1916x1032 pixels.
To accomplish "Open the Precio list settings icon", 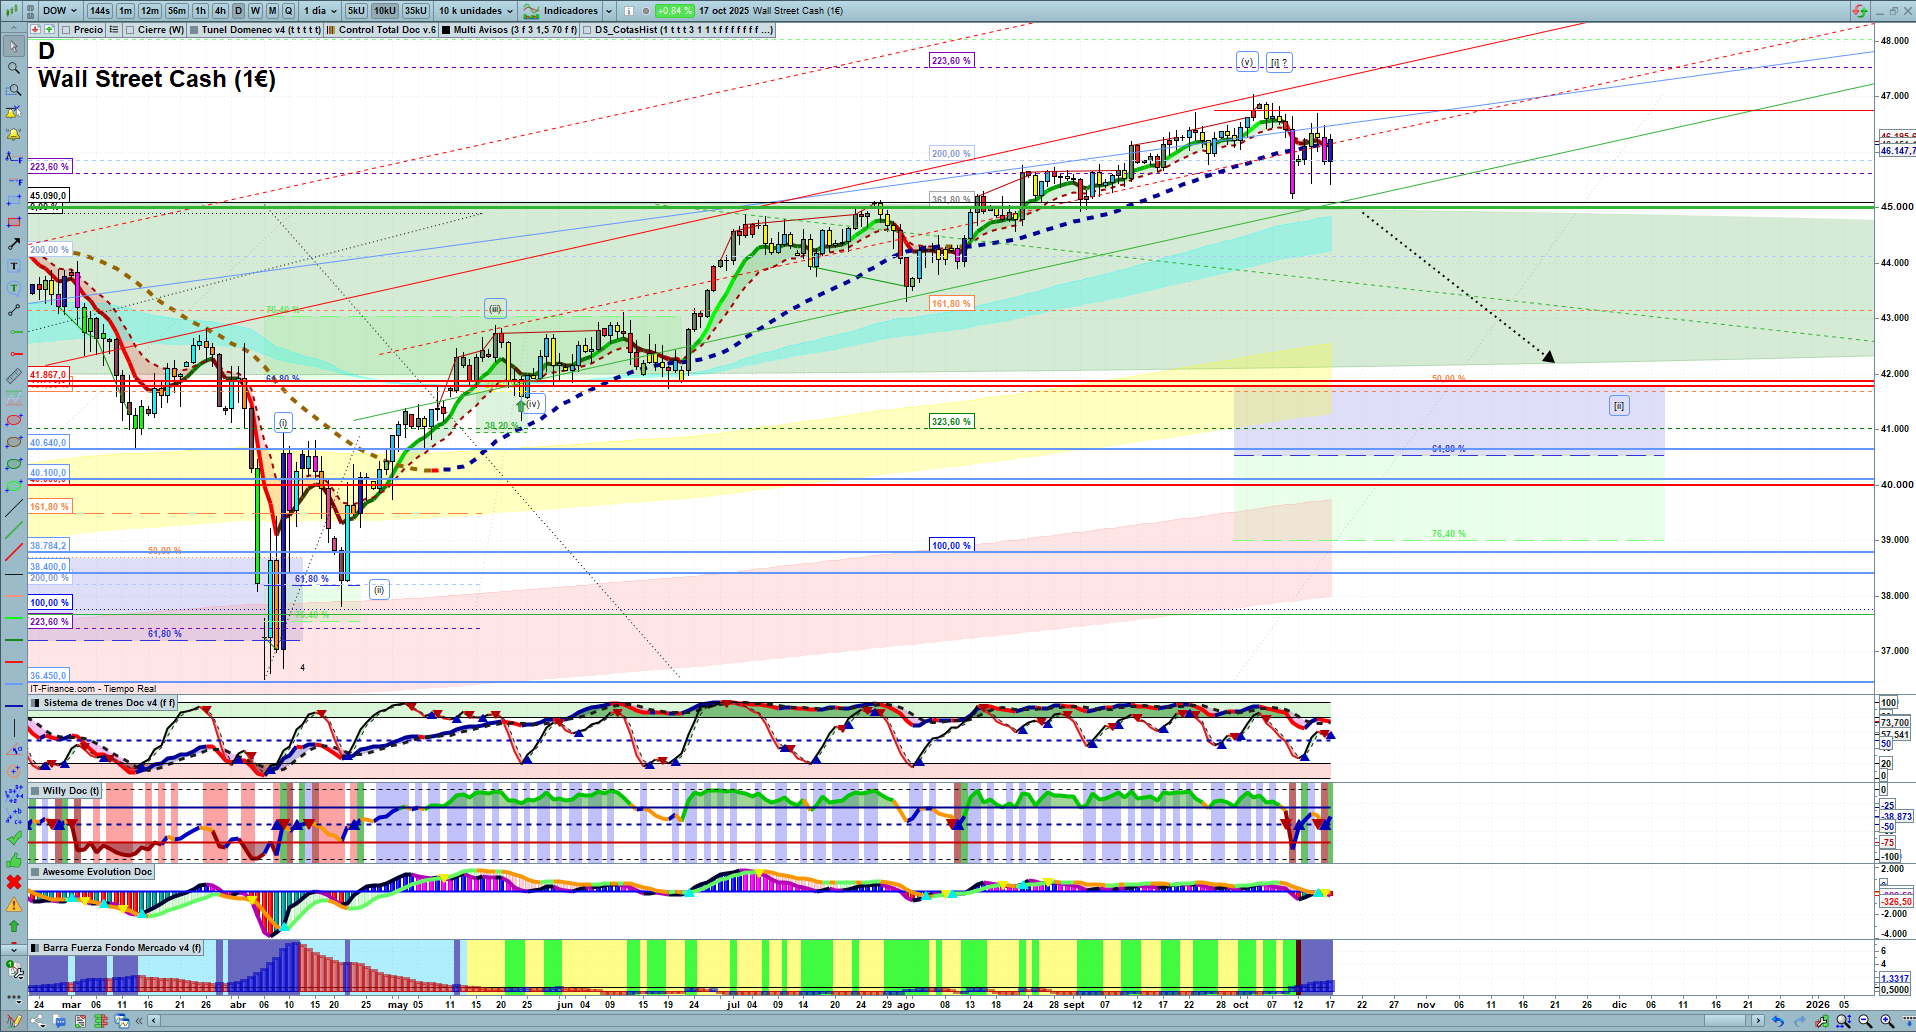I will point(114,30).
